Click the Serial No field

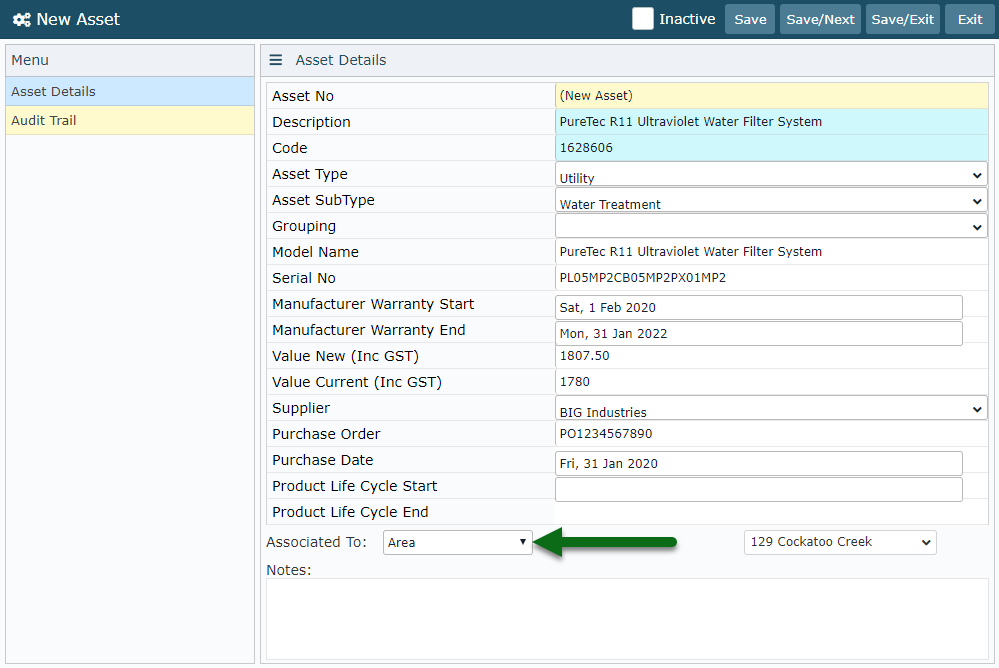click(772, 278)
